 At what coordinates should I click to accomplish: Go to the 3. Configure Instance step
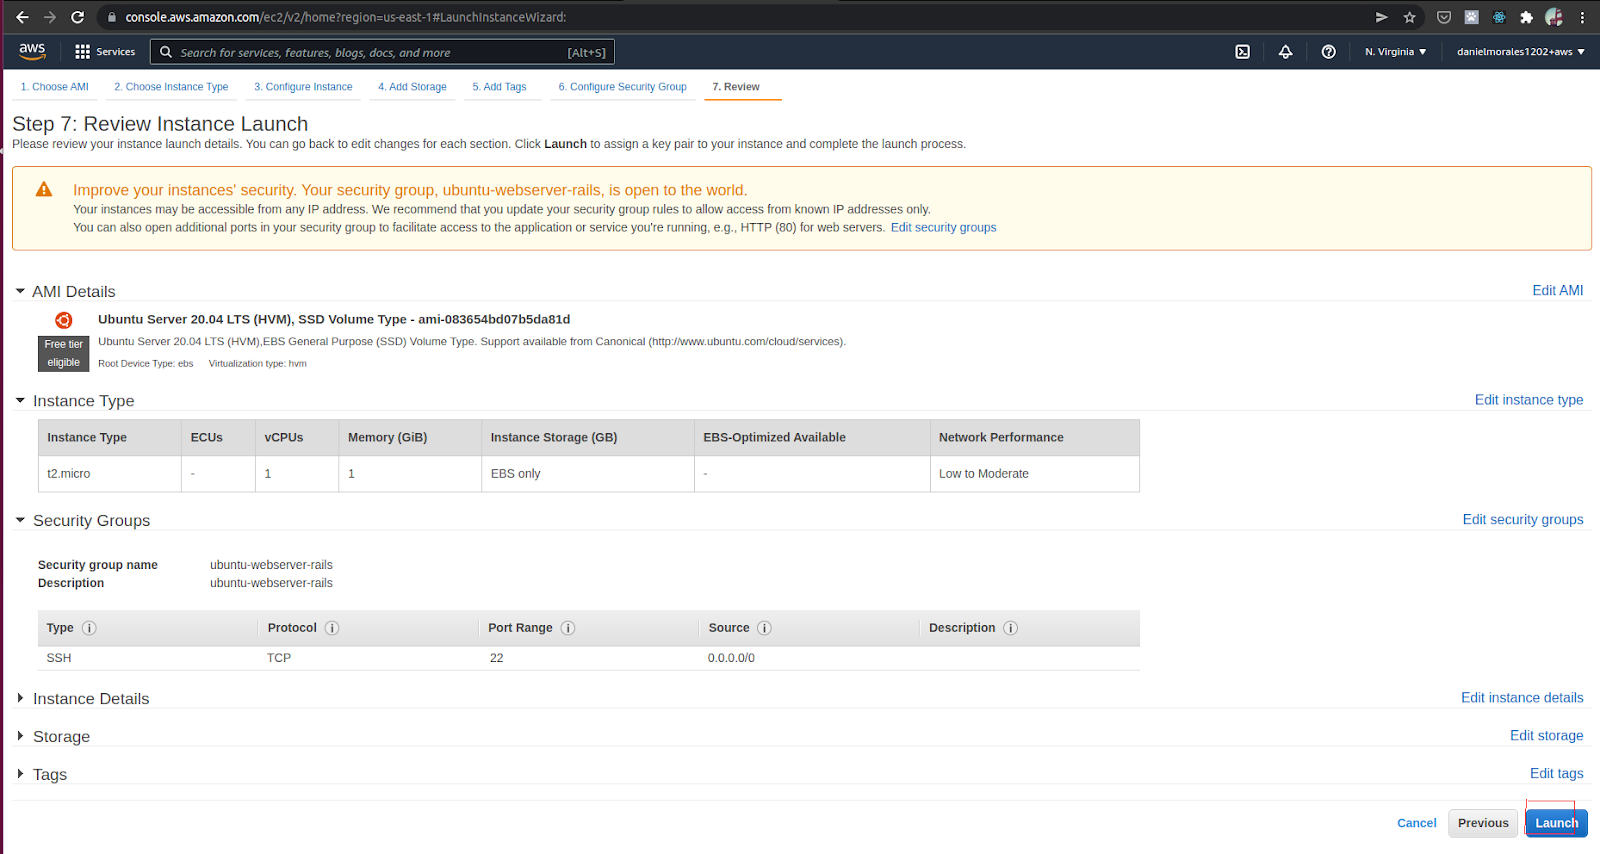click(x=303, y=87)
